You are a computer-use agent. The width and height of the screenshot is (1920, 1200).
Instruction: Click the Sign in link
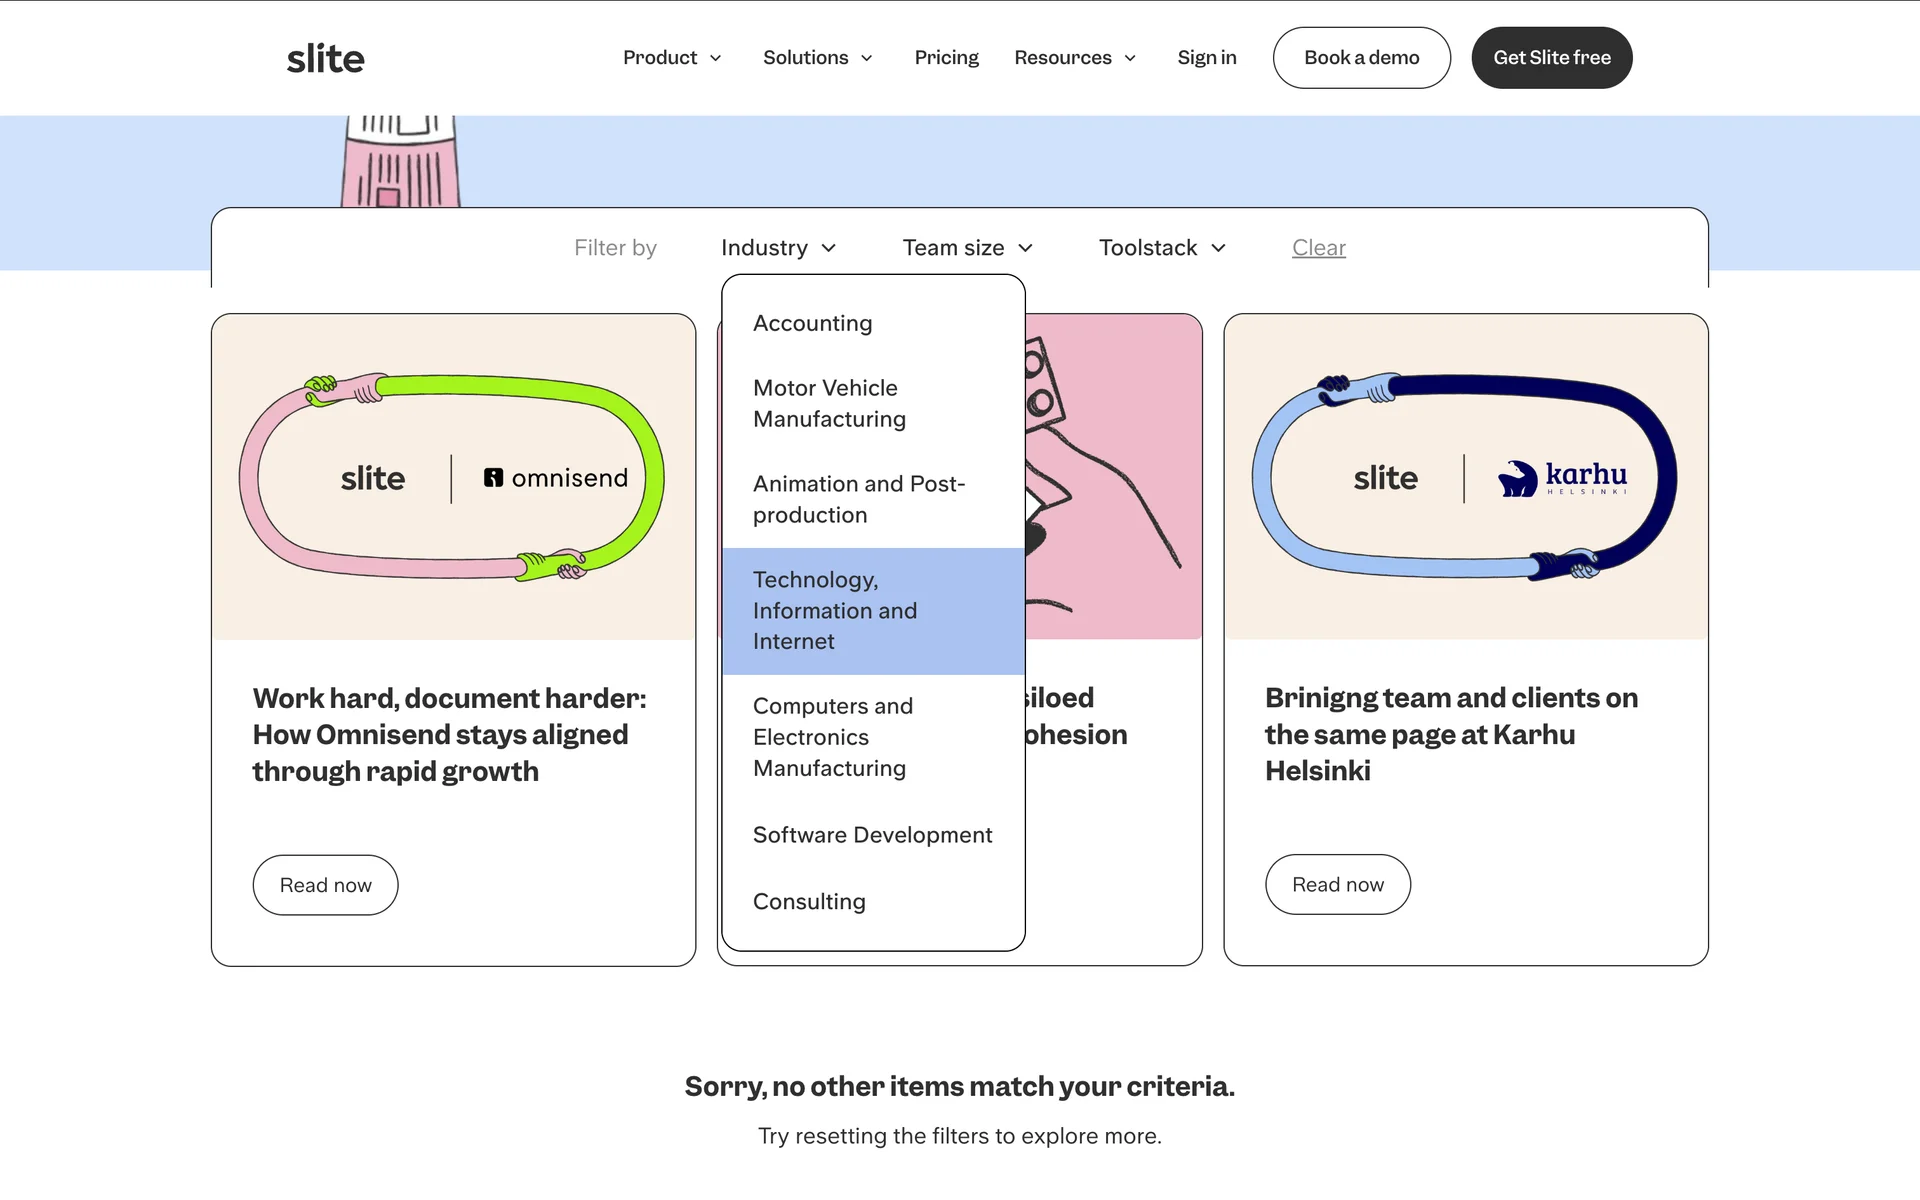pyautogui.click(x=1206, y=58)
